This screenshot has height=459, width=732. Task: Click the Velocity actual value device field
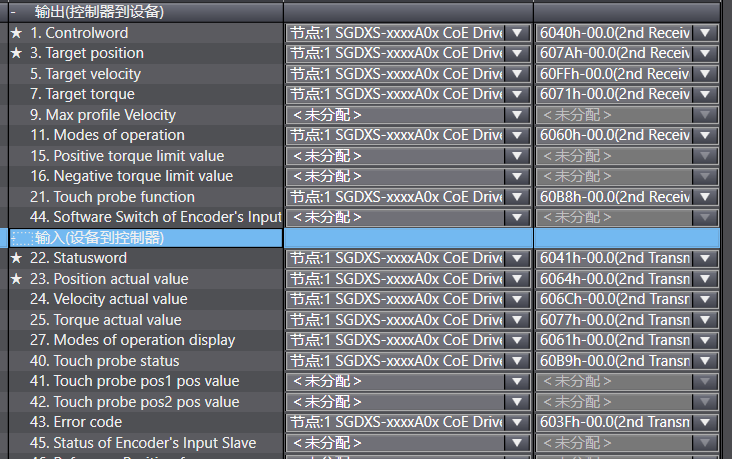396,299
